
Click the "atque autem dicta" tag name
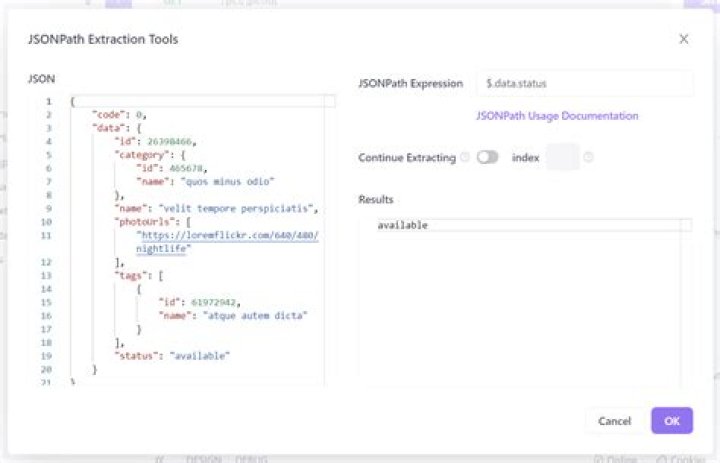[x=255, y=316]
